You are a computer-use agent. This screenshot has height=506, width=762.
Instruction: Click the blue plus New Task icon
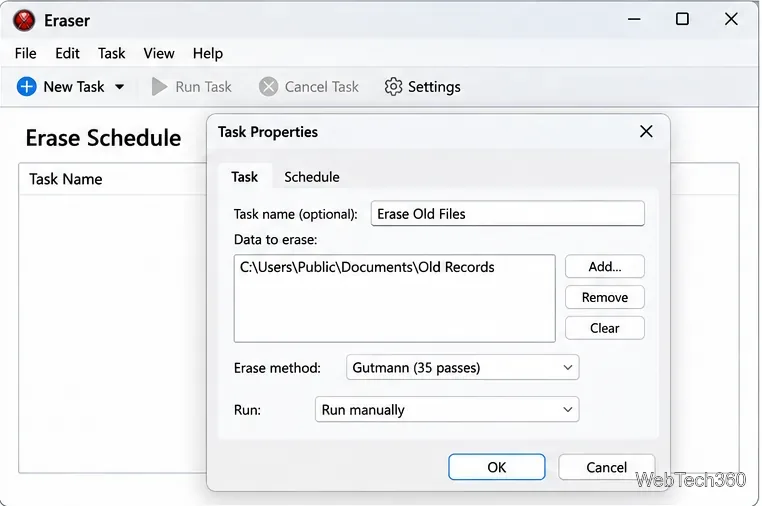click(26, 87)
